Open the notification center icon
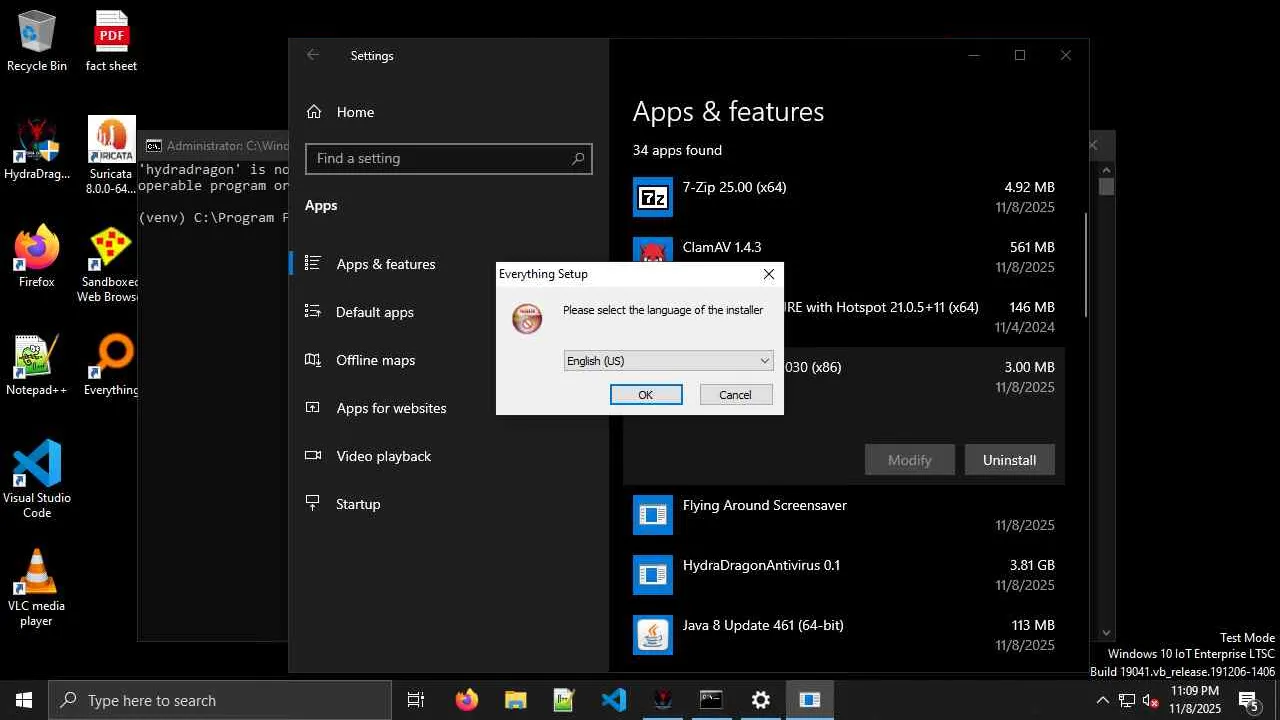The width and height of the screenshot is (1280, 720). pyautogui.click(x=1249, y=700)
